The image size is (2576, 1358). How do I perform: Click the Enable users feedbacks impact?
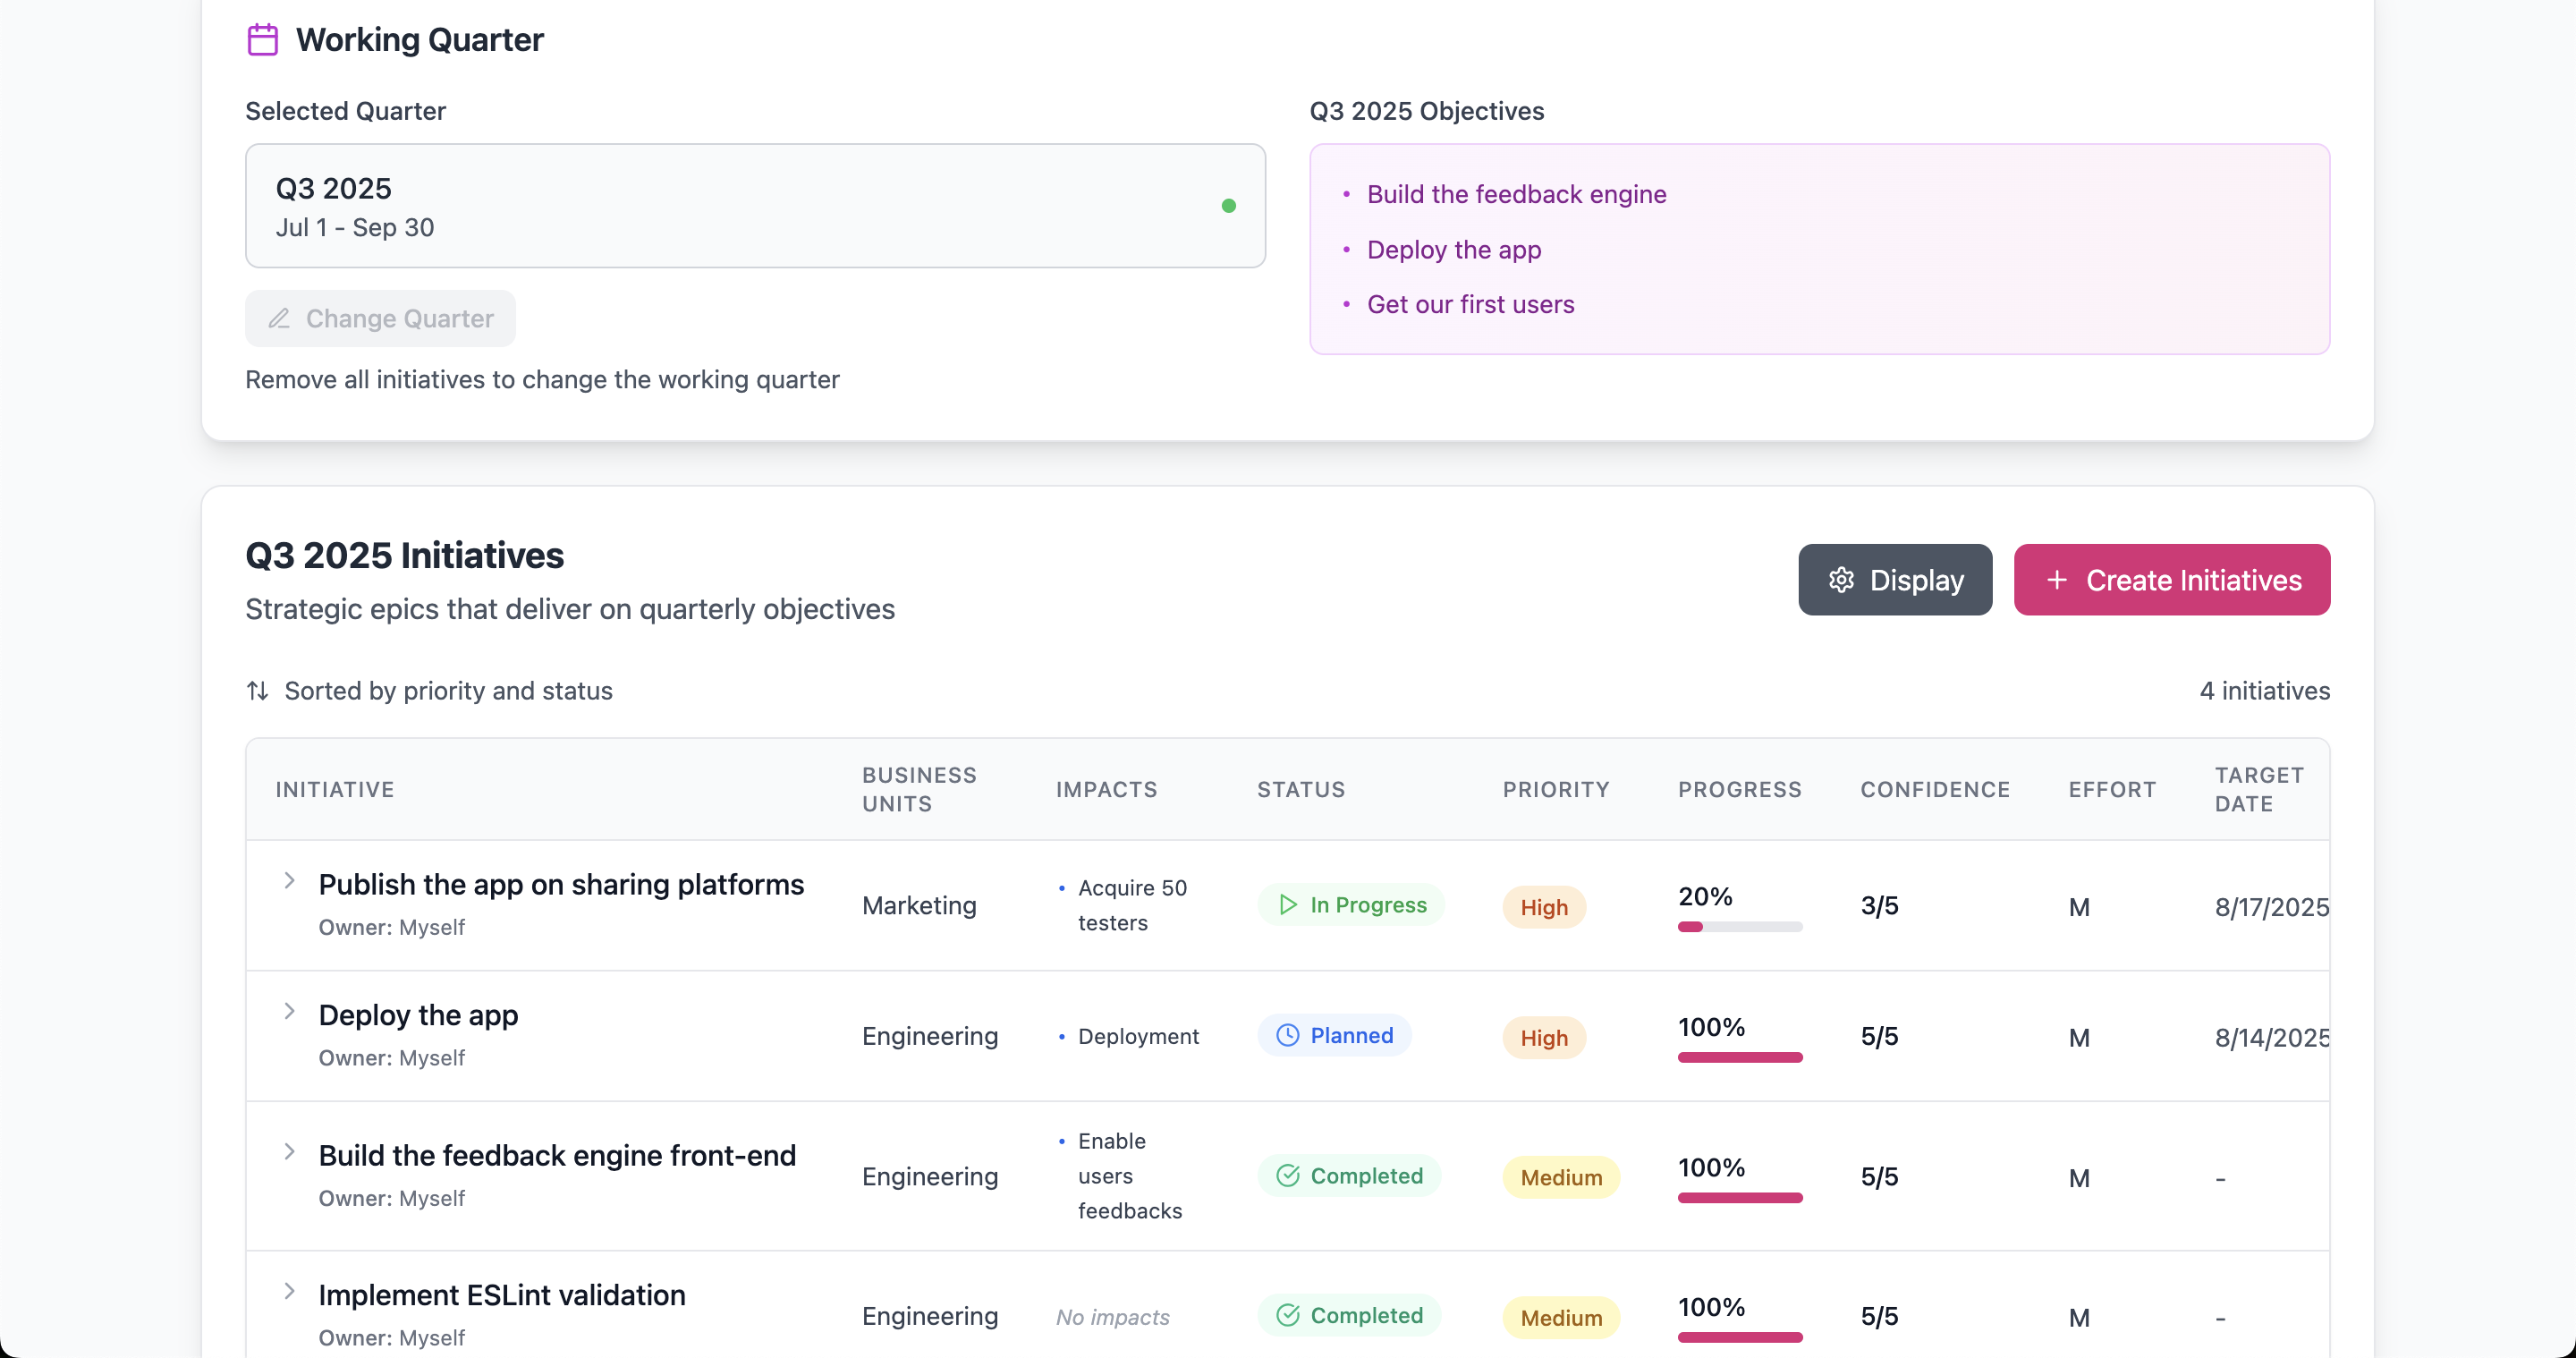(x=1130, y=1176)
